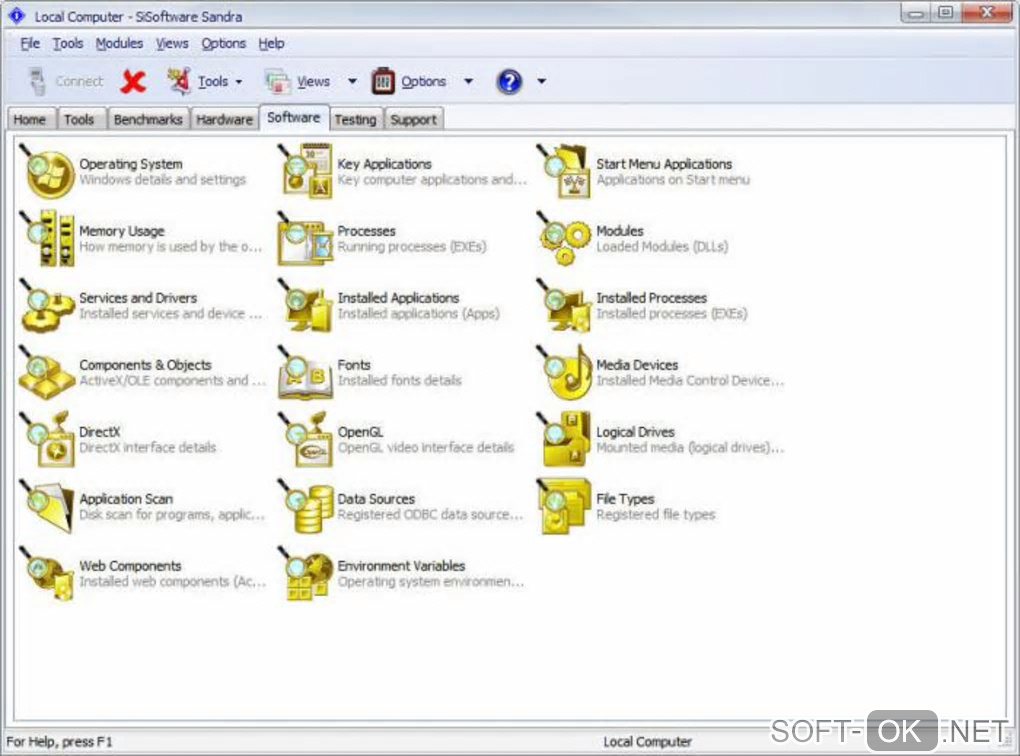Click the 'Installed fonts details' description
This screenshot has height=756, width=1020.
tap(399, 381)
